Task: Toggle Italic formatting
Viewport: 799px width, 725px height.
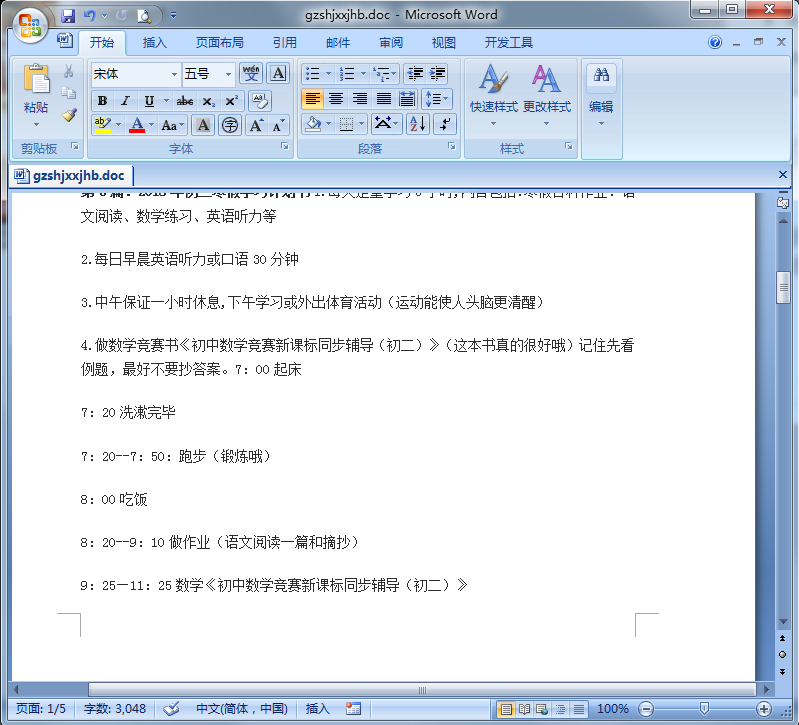Action: [x=125, y=101]
